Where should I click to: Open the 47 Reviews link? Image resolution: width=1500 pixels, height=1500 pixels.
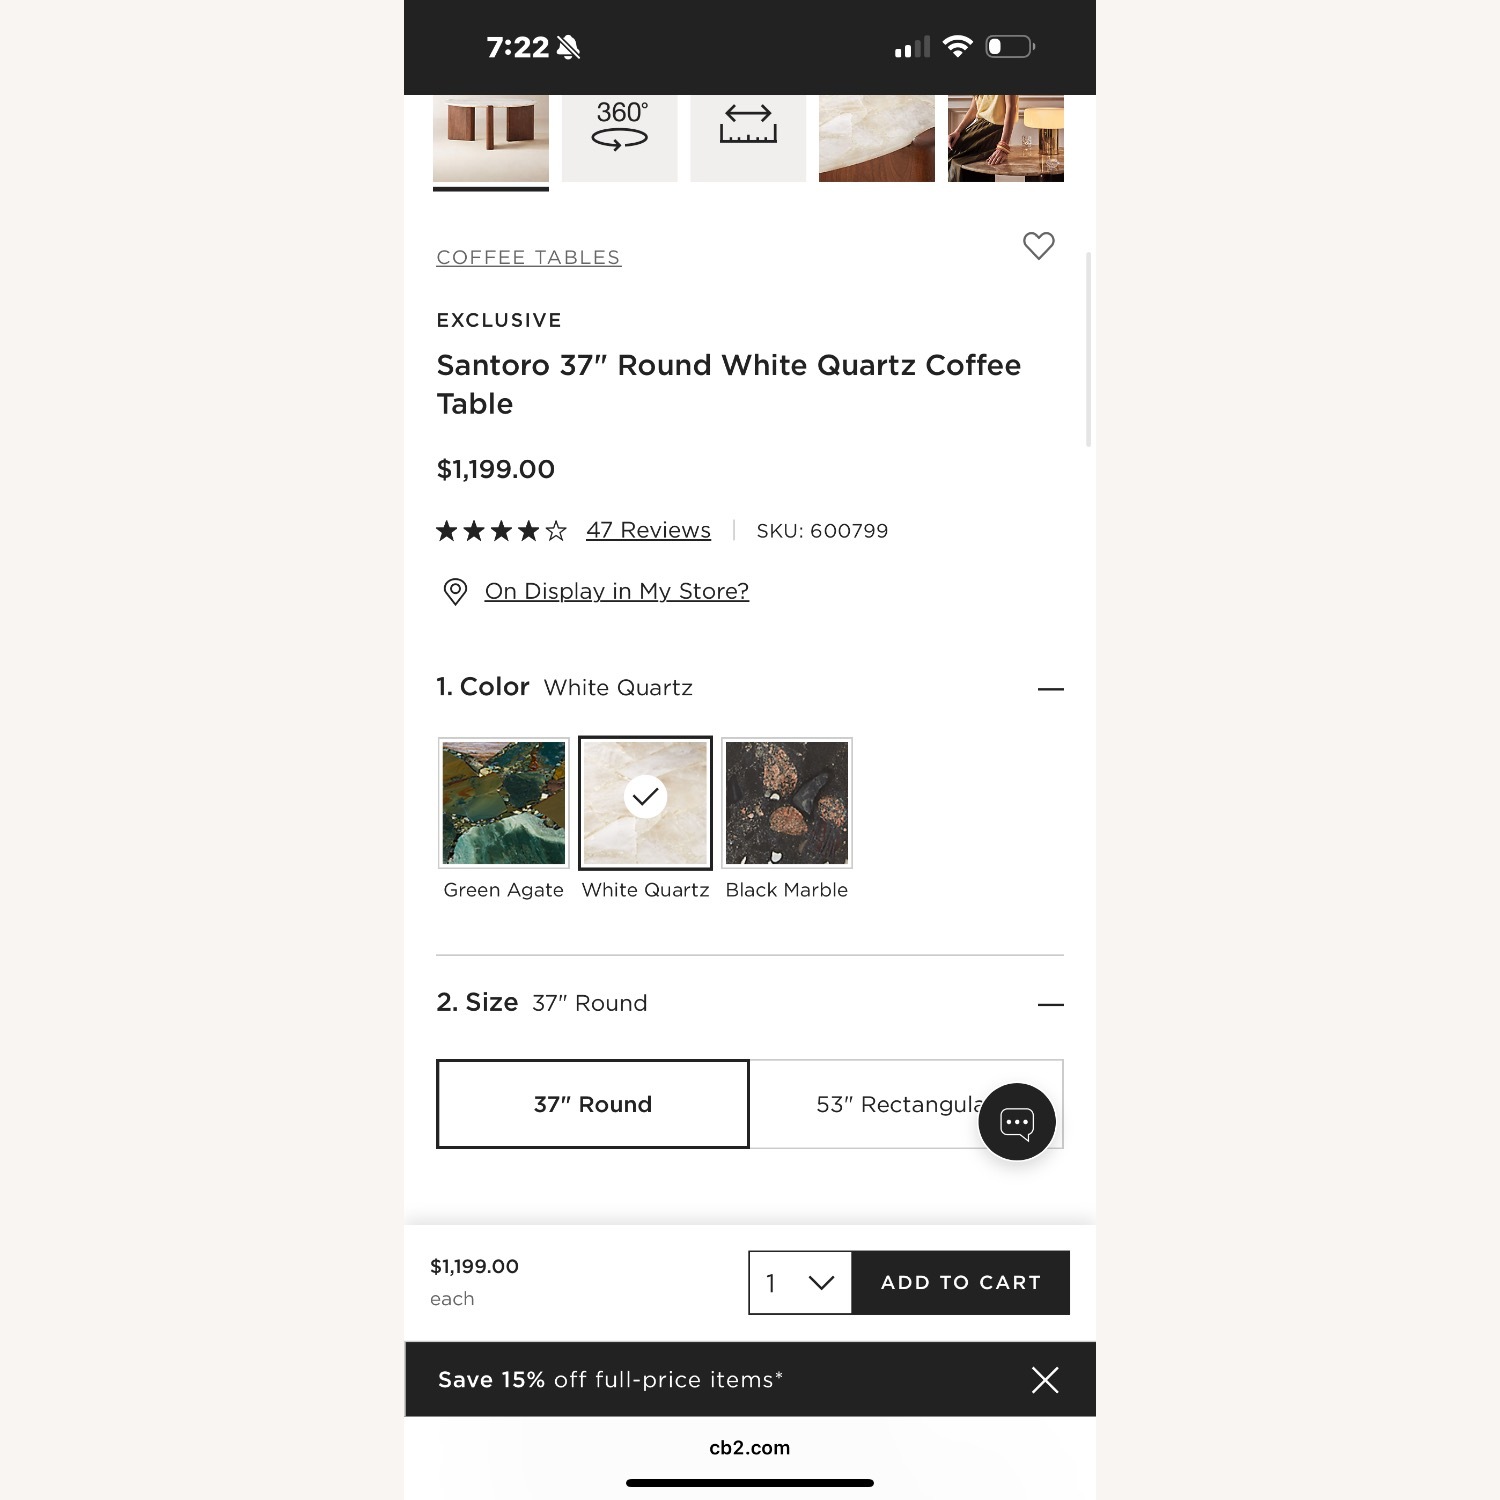pos(648,530)
